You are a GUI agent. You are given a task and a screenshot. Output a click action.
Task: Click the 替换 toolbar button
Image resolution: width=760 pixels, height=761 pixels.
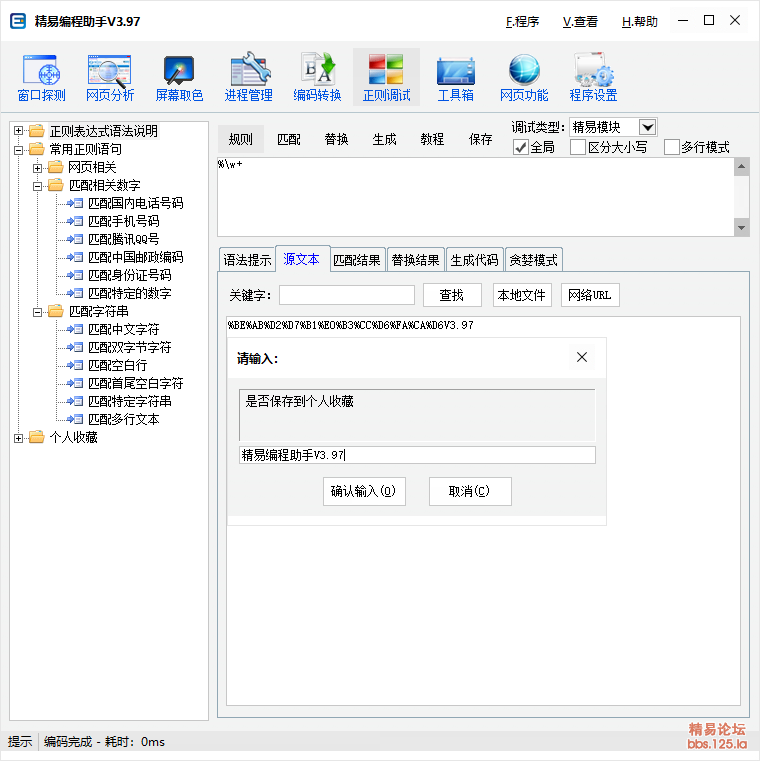336,139
